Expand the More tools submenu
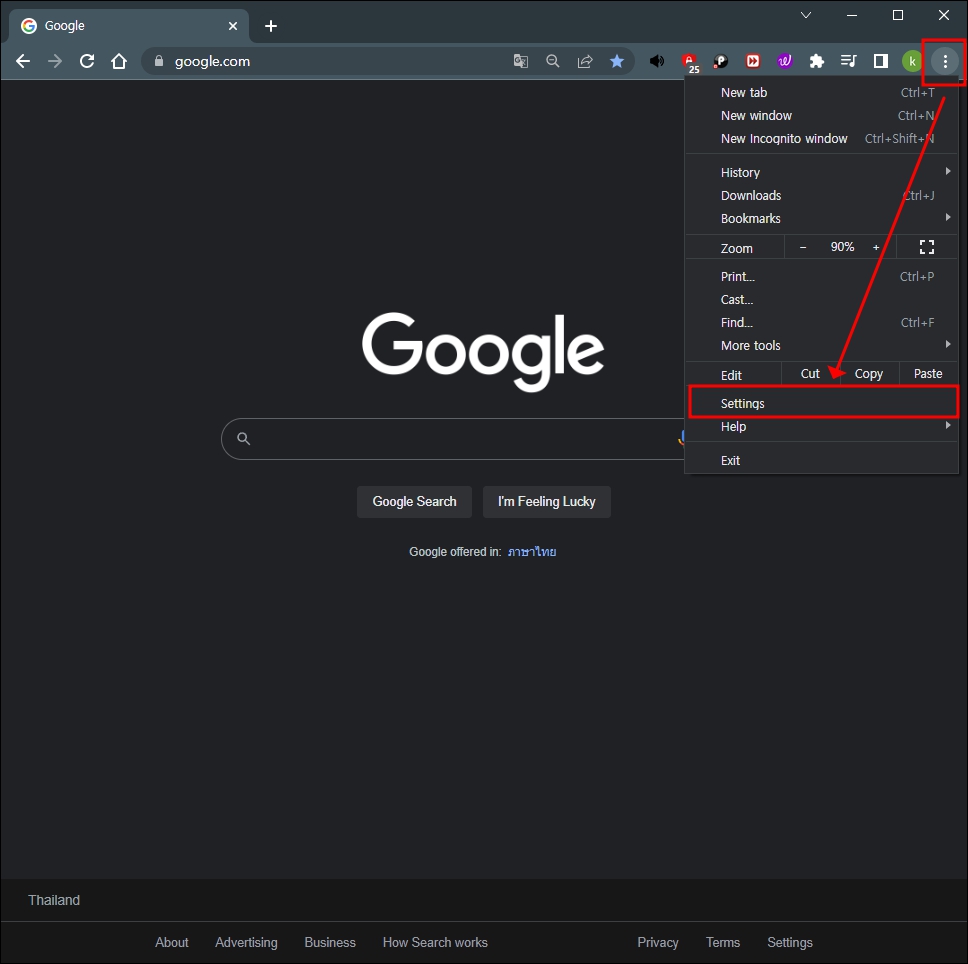968x964 pixels. 822,346
